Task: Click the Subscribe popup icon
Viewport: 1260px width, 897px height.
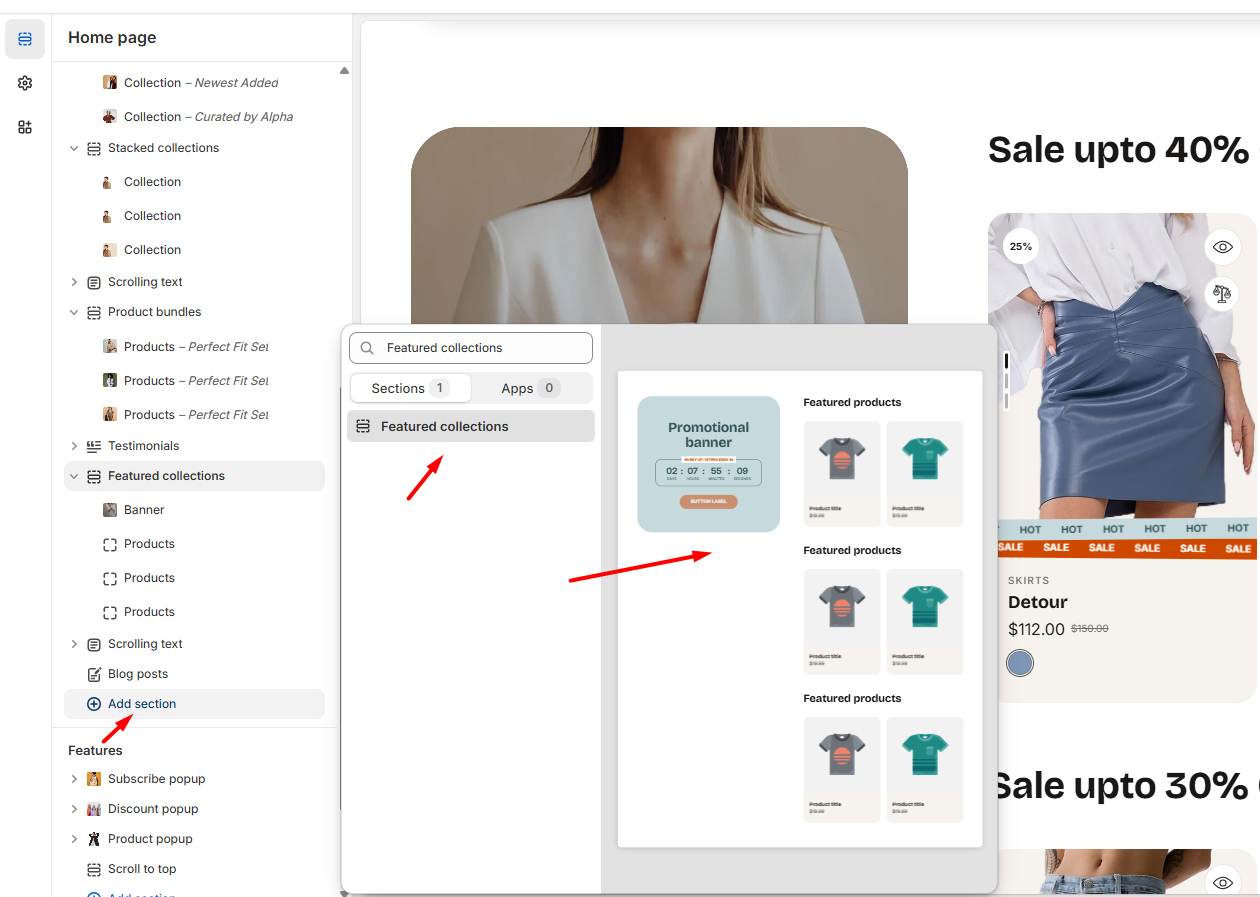Action: 94,779
